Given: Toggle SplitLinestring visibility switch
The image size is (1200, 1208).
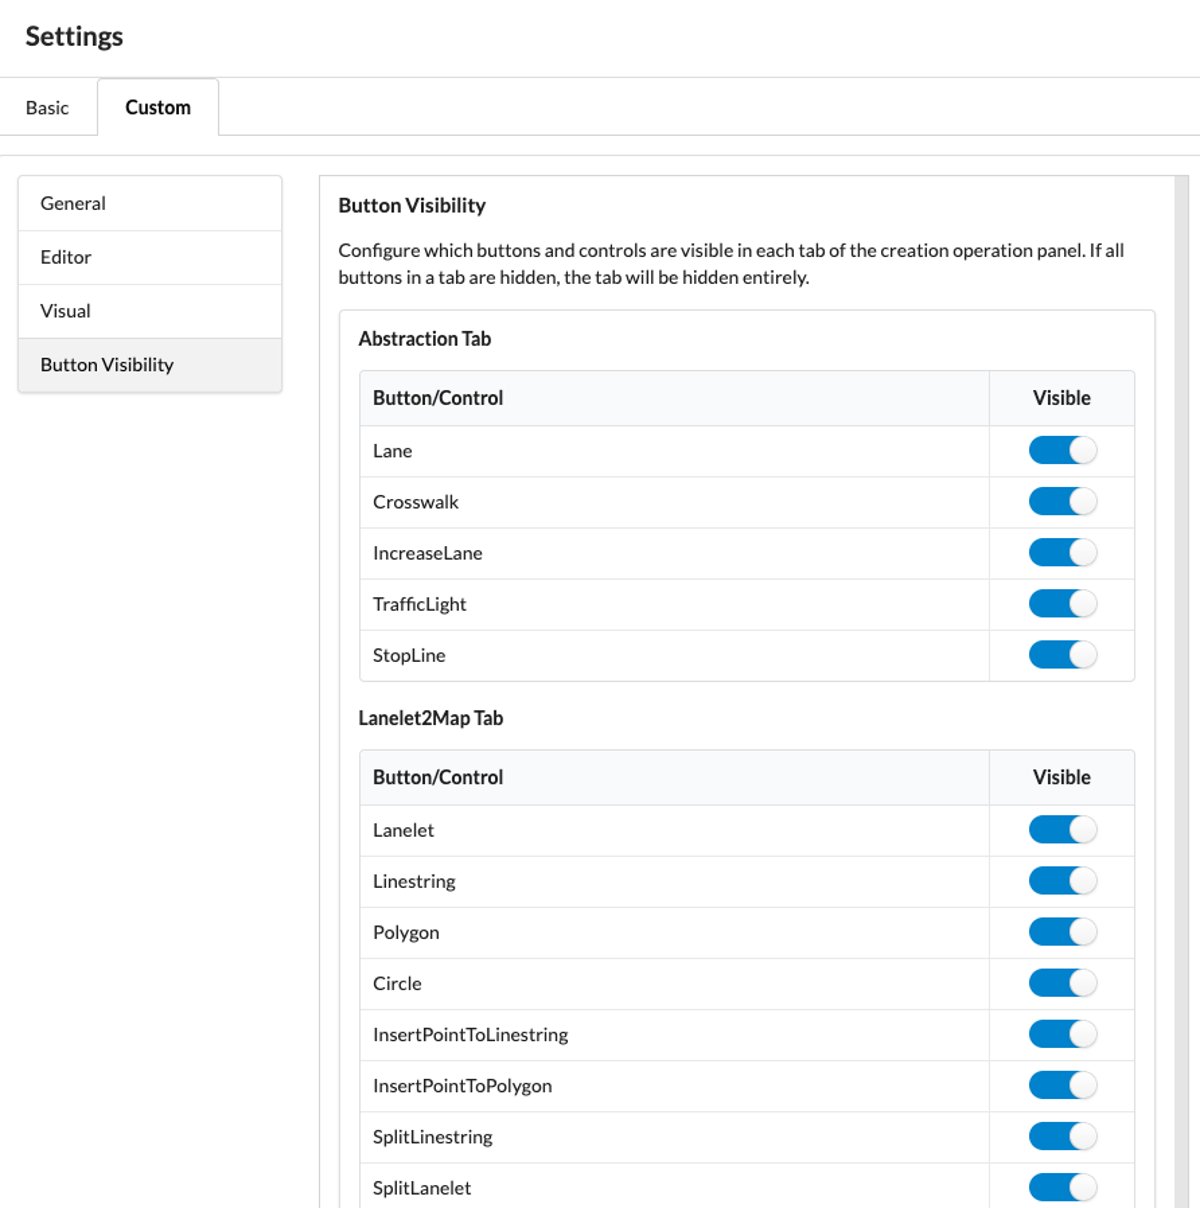Looking at the screenshot, I should point(1062,1136).
